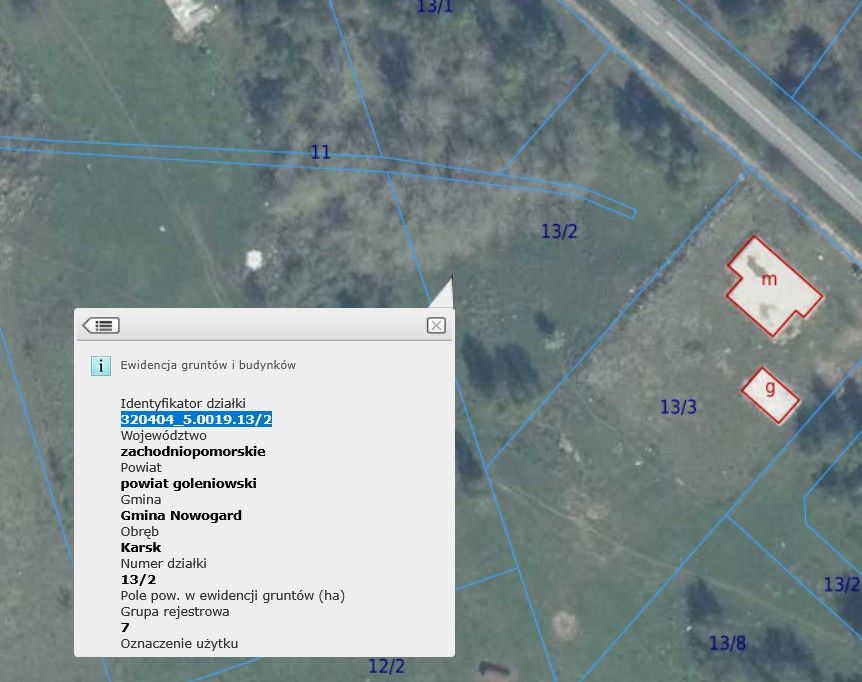
Task: Click 'Pole pow. w ewidencji gruntów (ha)' label
Action: click(232, 596)
